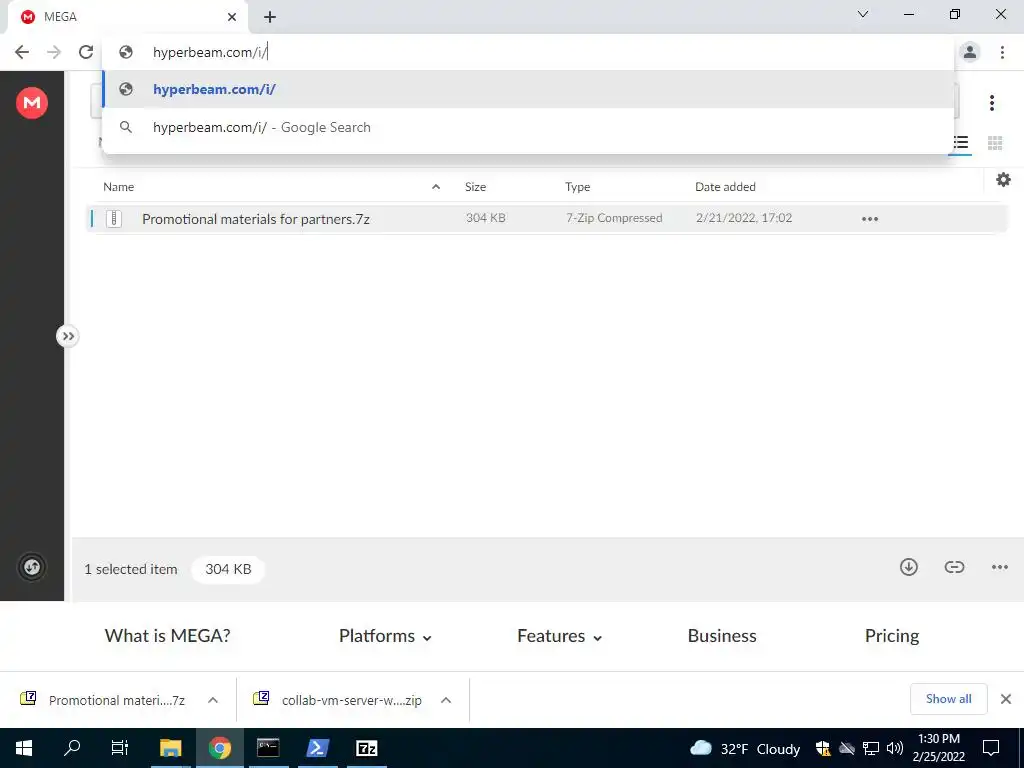Expand options for Promotional materi....7z download
Image resolution: width=1024 pixels, height=768 pixels.
[x=212, y=700]
